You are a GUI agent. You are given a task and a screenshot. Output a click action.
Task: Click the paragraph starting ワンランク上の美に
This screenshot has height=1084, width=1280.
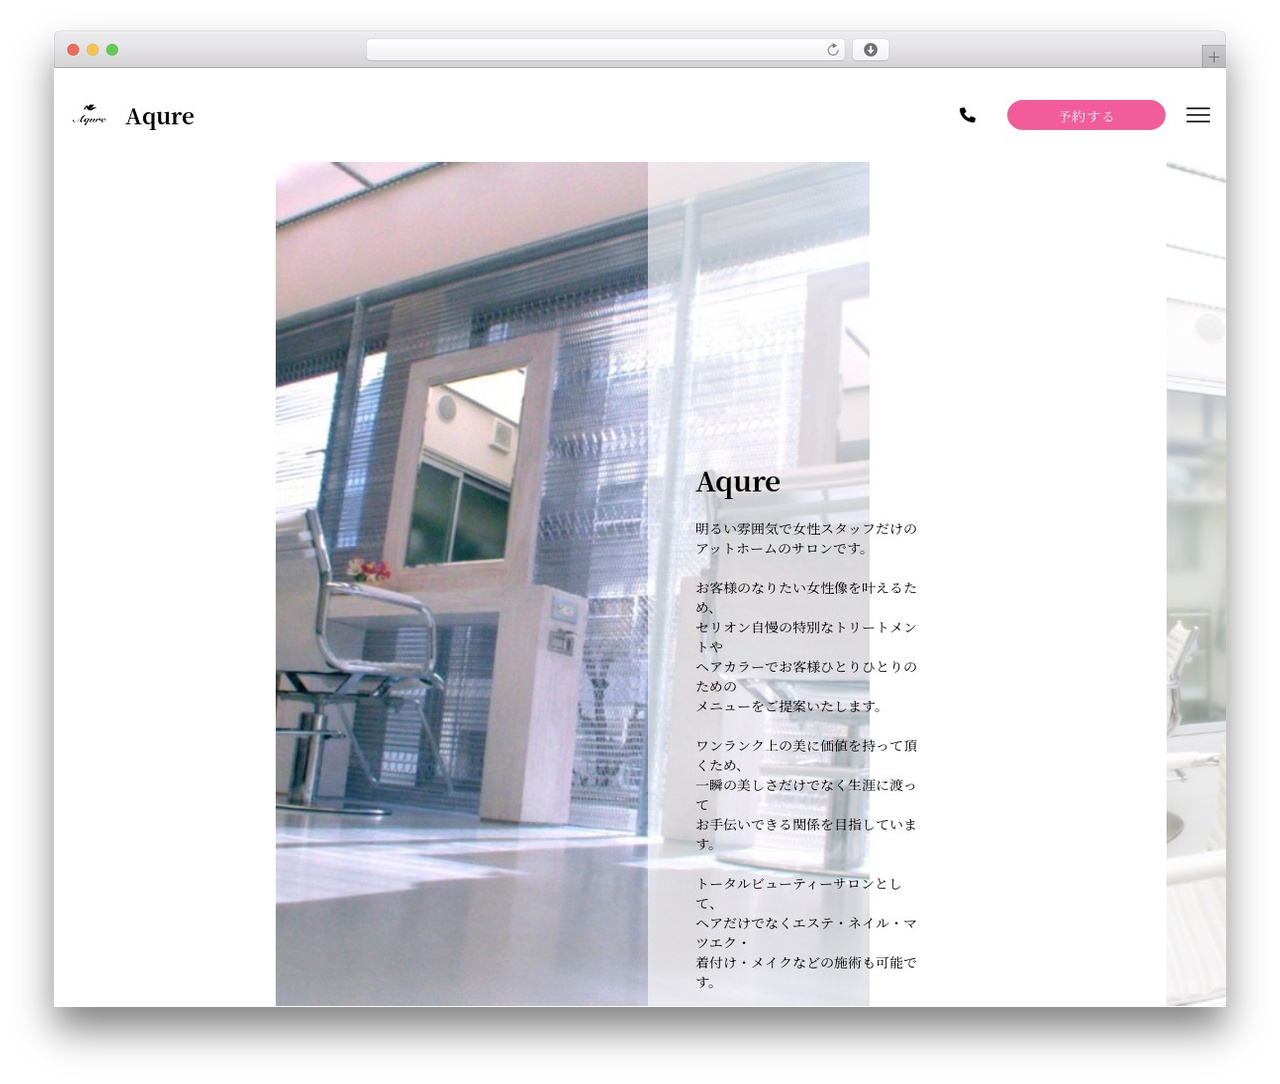click(806, 794)
